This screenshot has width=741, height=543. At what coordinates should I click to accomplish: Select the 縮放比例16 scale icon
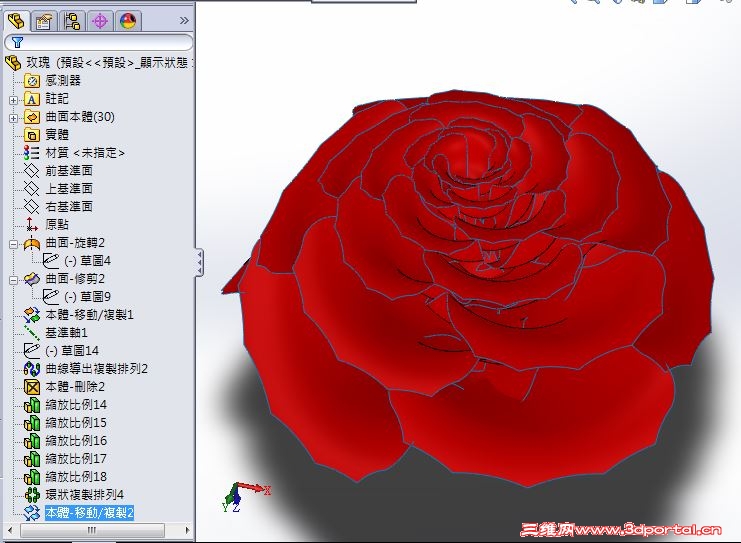32,441
